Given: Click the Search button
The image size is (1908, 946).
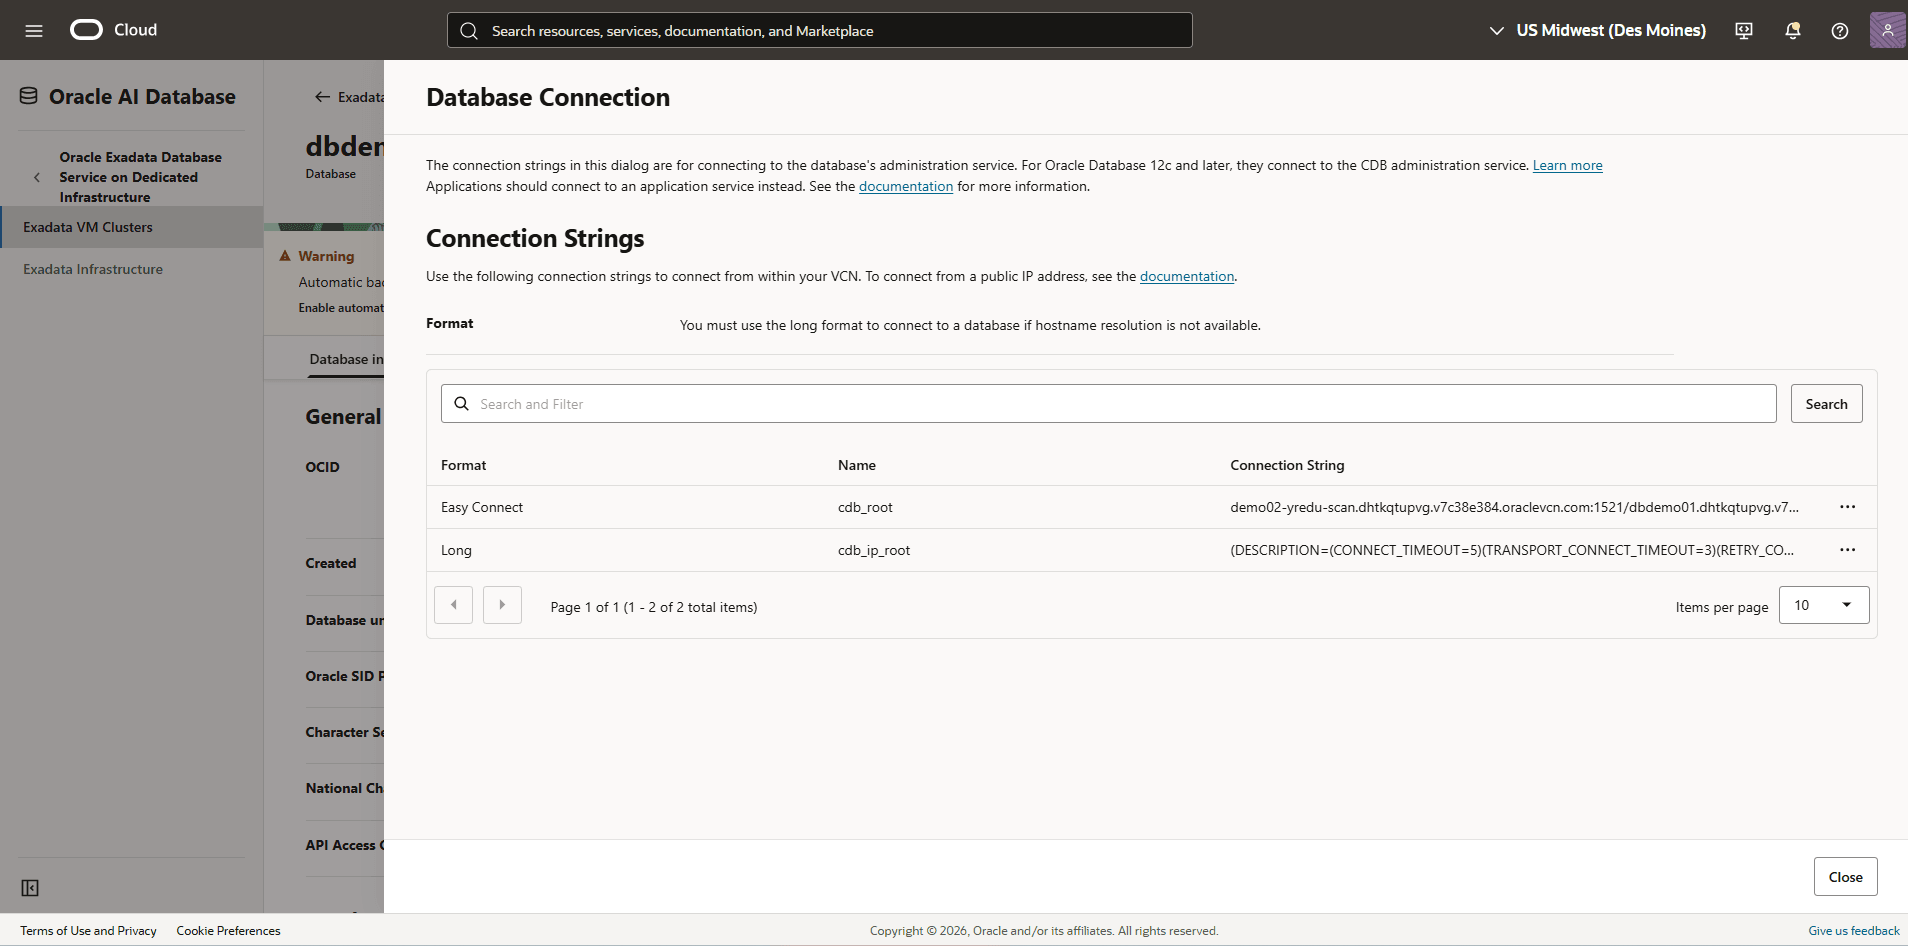Looking at the screenshot, I should (x=1826, y=403).
